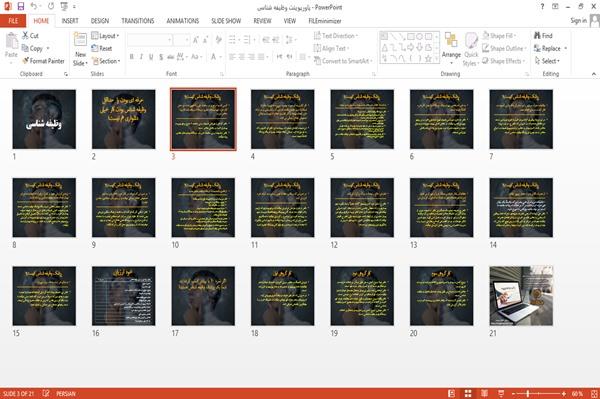600x399 pixels.
Task: Start Slide Show from status bar icon
Action: point(501,393)
